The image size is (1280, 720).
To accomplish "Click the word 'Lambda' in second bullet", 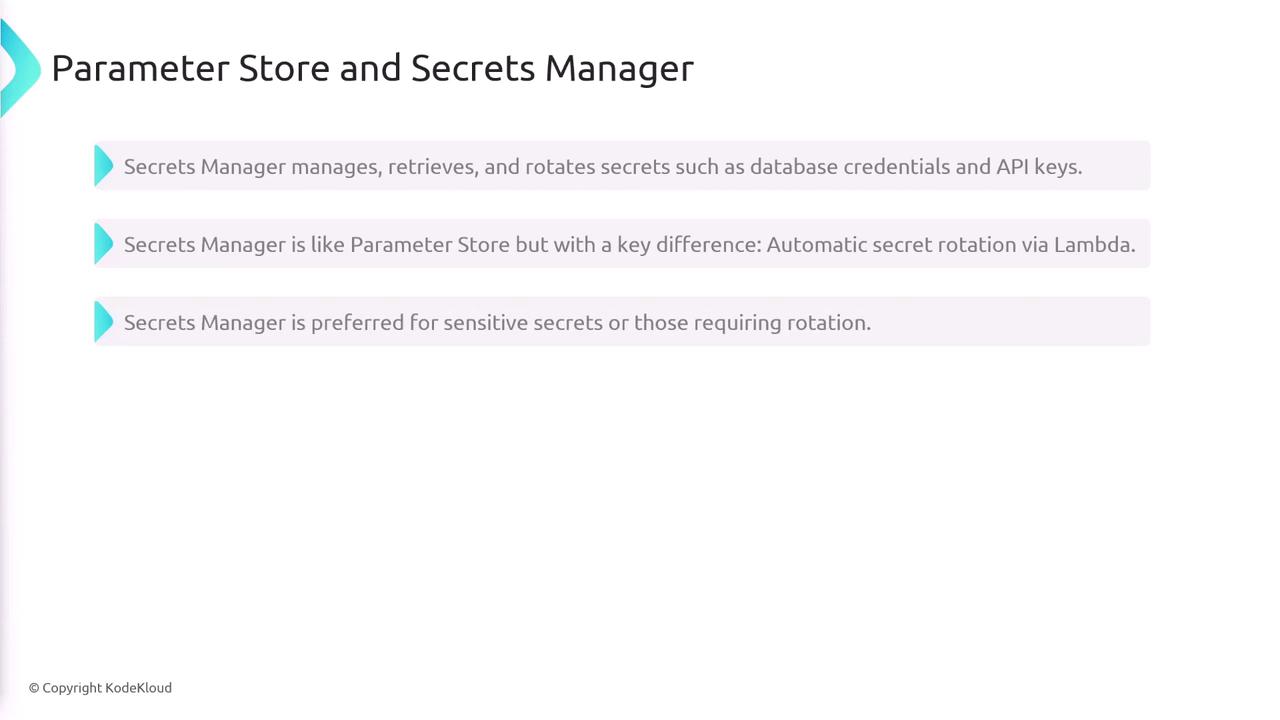I will [1093, 244].
